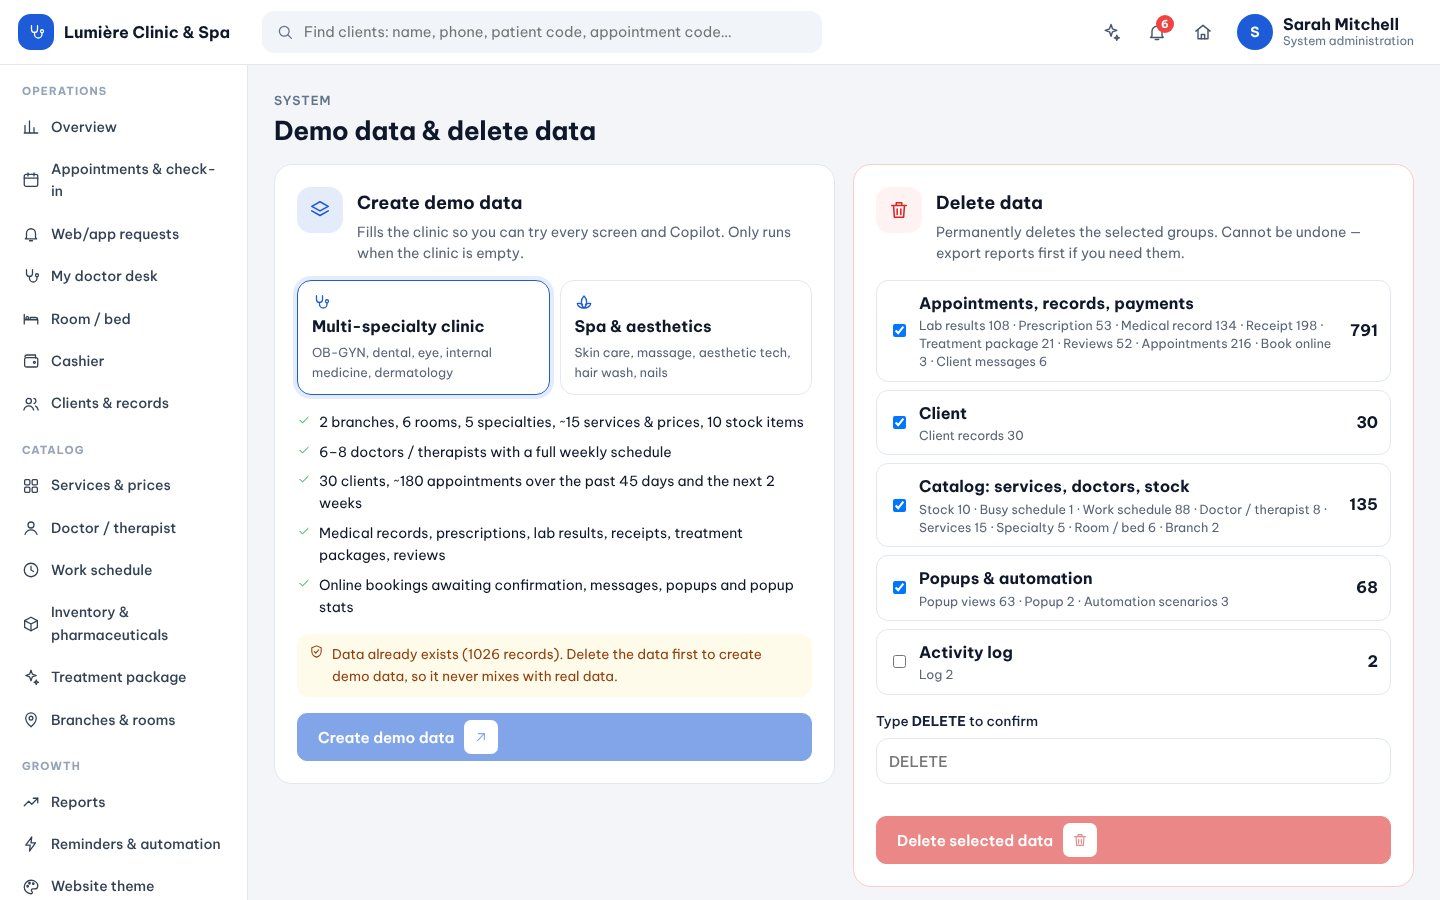Click the Inventory & pharmaceuticals box icon

click(x=31, y=623)
